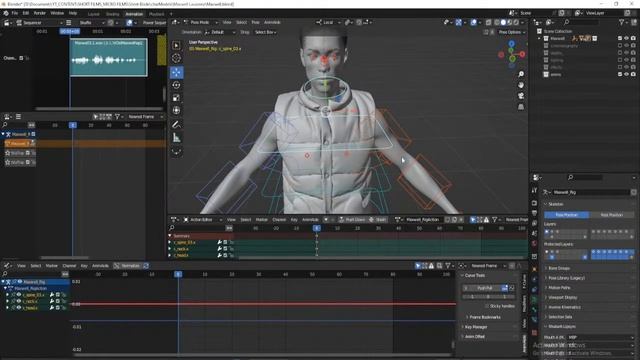Toggle visibility eye of Maxwell collection

coord(626,38)
